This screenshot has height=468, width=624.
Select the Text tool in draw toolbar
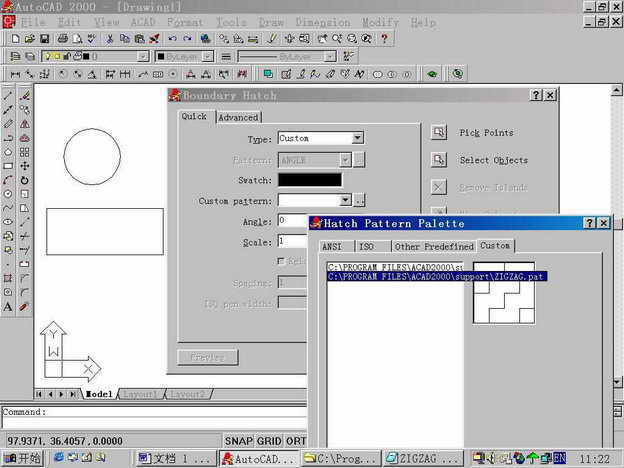(x=8, y=306)
